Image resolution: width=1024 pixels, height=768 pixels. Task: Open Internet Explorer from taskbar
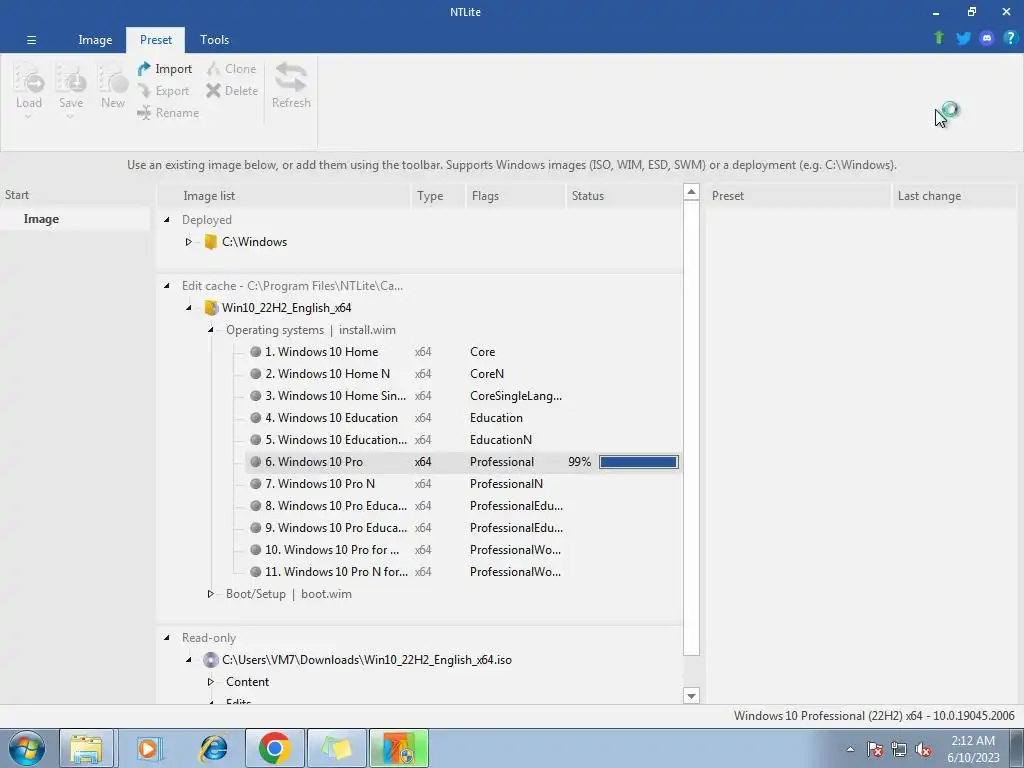click(214, 748)
